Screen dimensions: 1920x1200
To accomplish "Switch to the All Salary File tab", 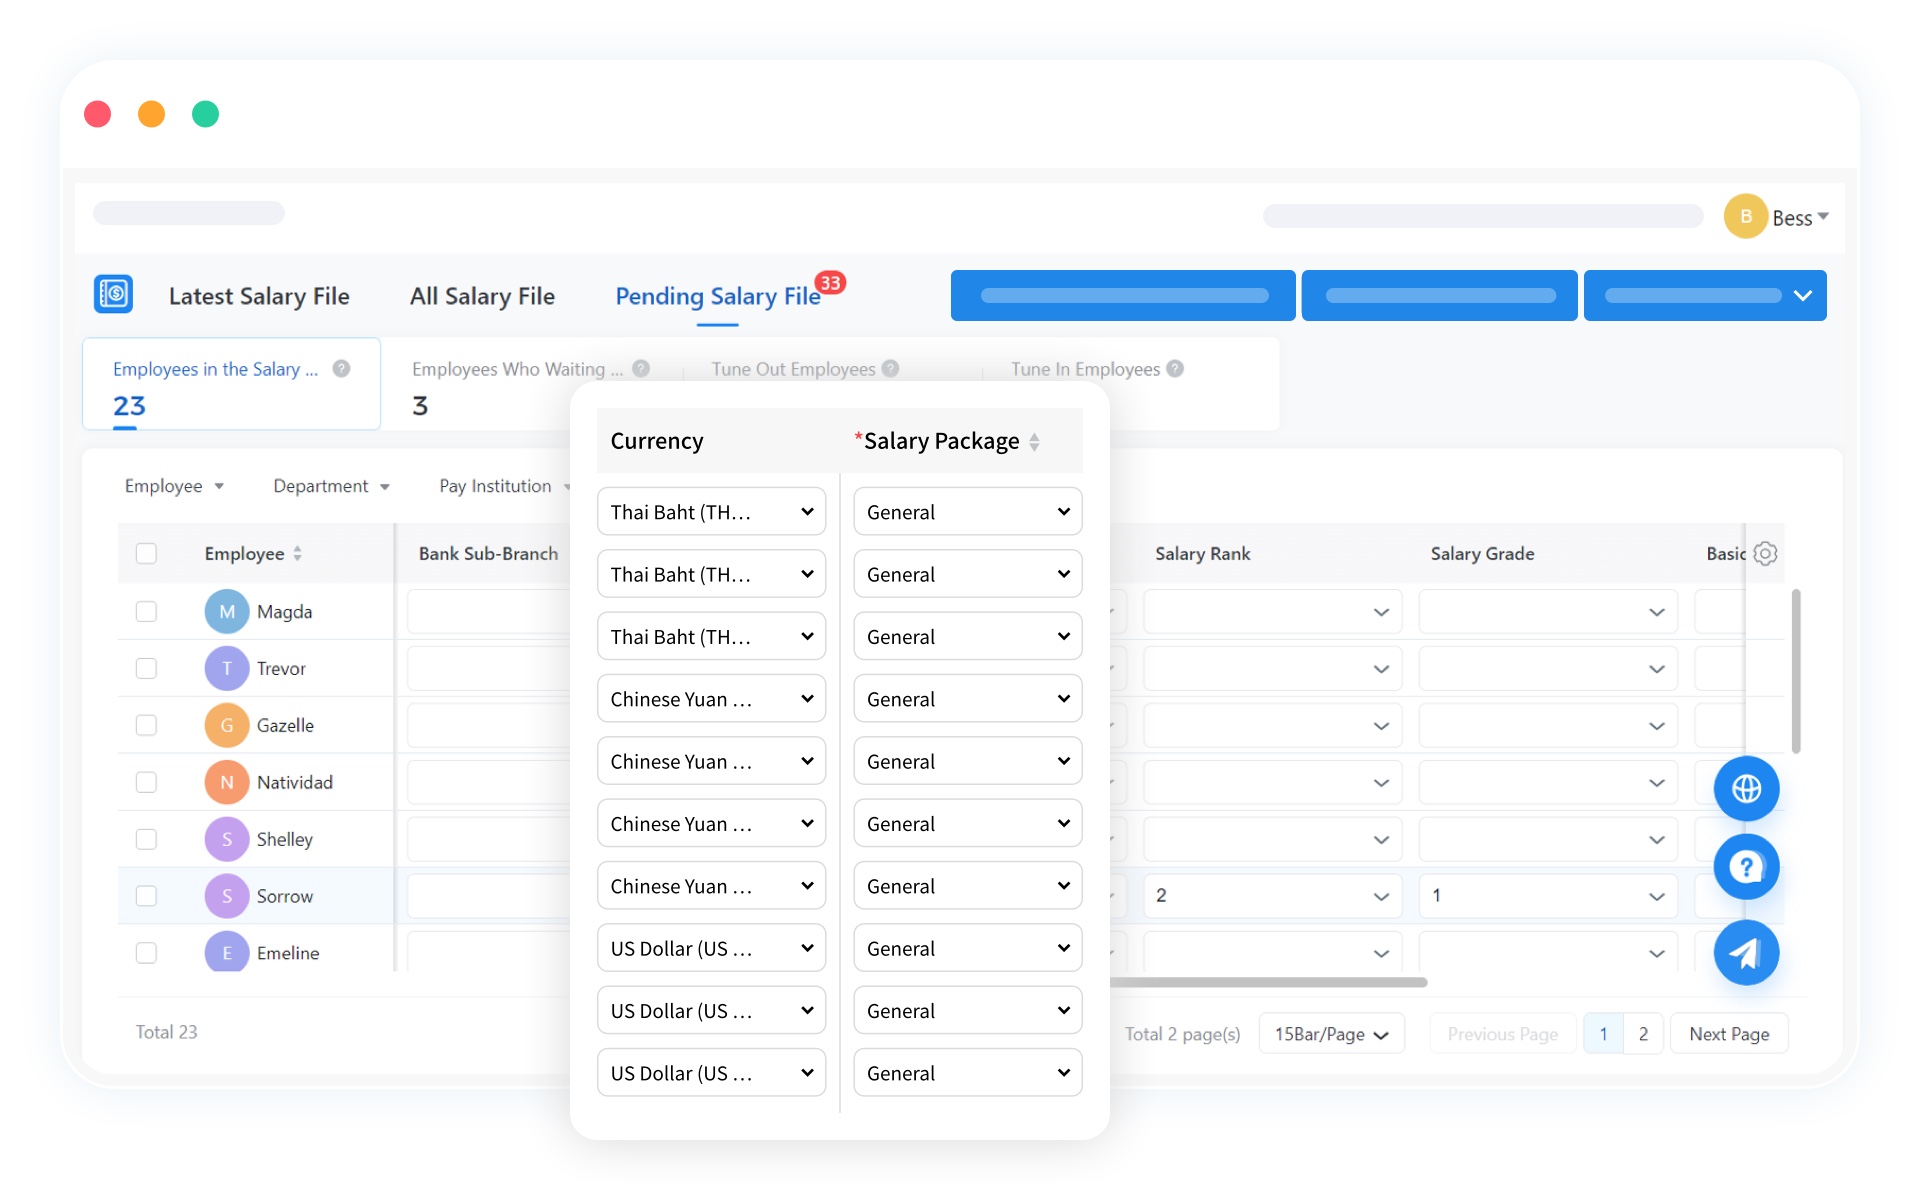I will tap(482, 296).
